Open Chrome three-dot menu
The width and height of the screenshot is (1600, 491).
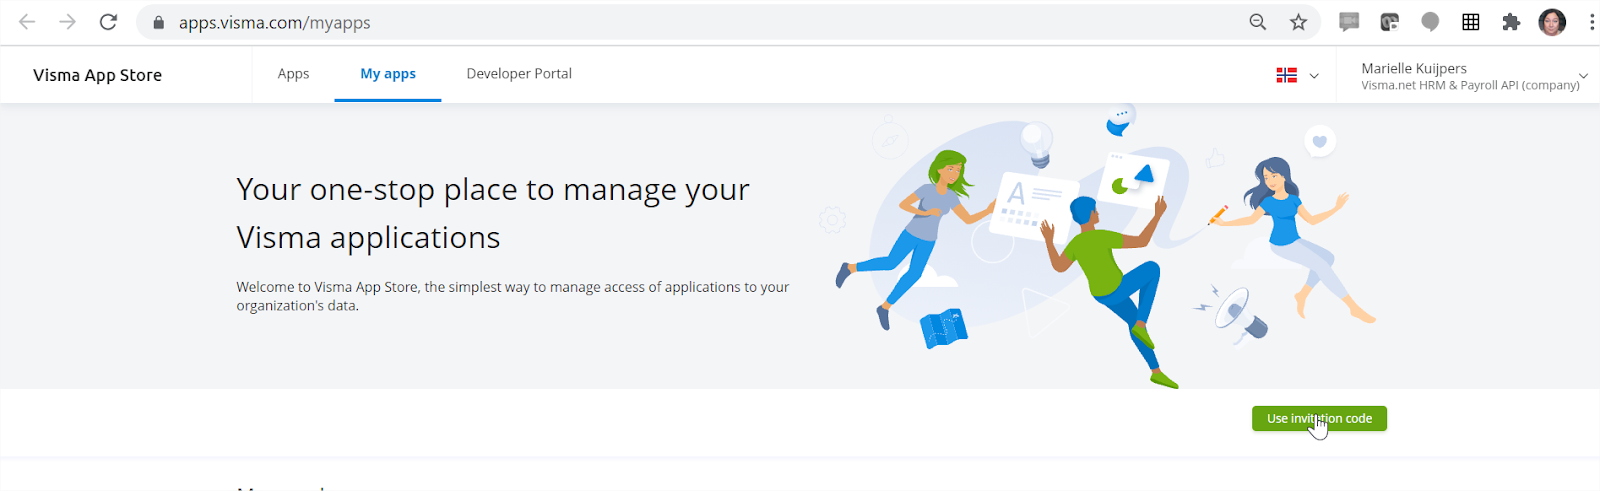coord(1591,22)
